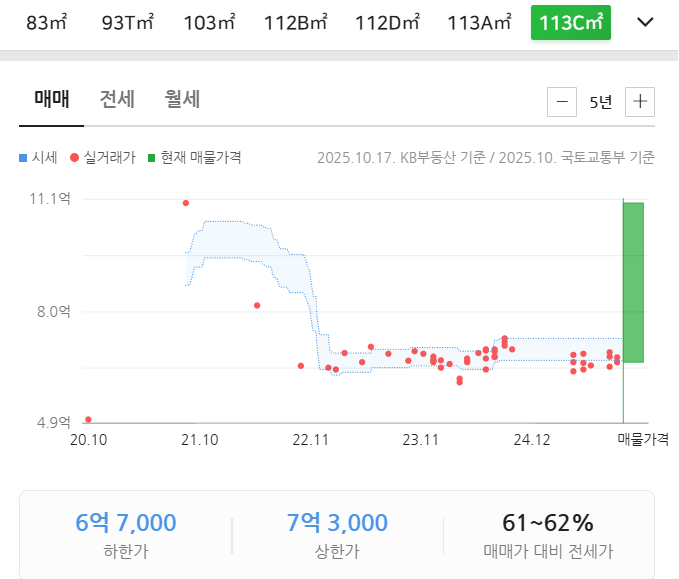
Task: Open the 매매 tab
Action: click(51, 99)
